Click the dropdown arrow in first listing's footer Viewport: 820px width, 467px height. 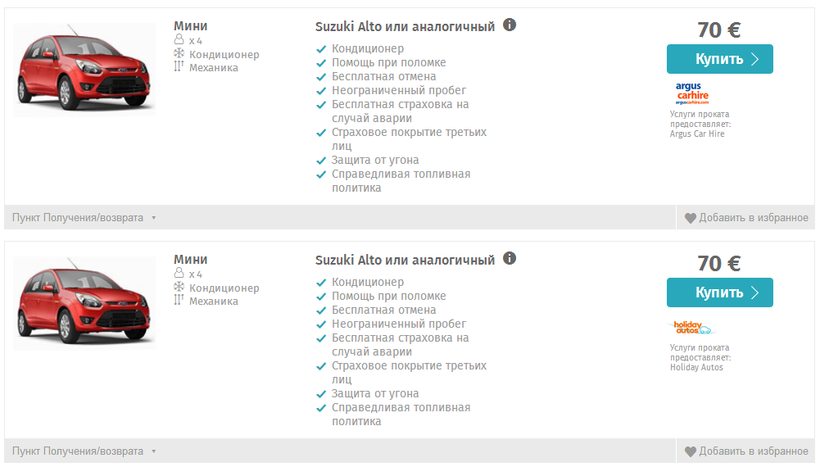pos(154,218)
